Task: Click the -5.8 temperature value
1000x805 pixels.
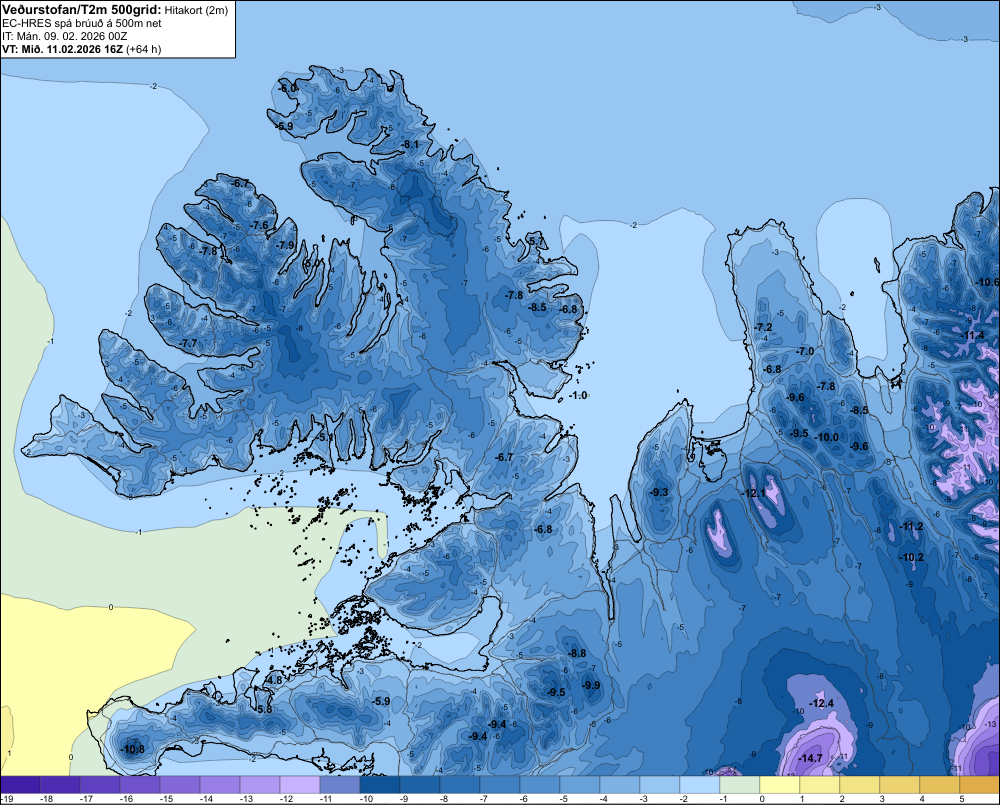Action: (x=263, y=709)
